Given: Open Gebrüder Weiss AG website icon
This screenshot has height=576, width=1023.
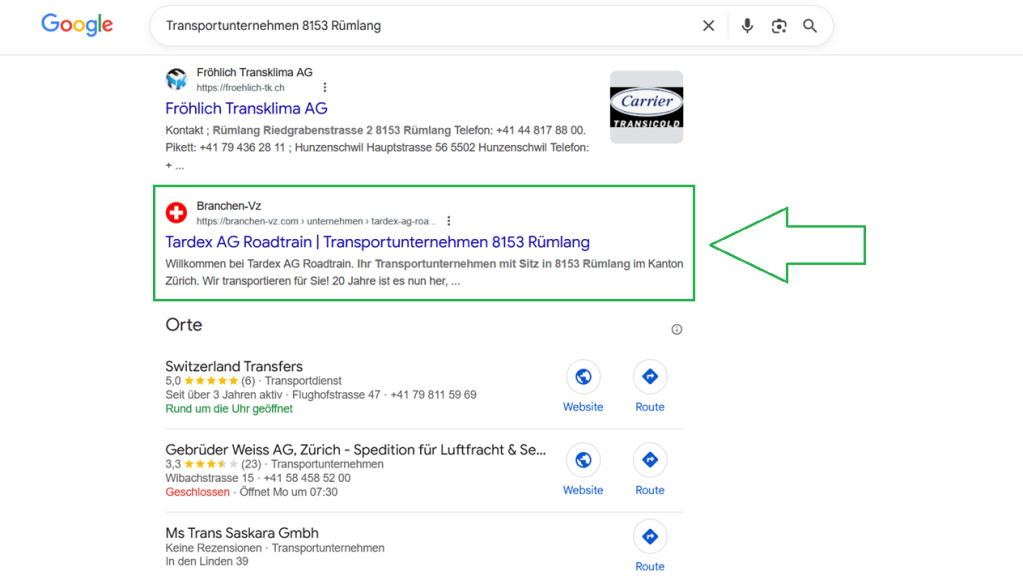Looking at the screenshot, I should pyautogui.click(x=583, y=460).
